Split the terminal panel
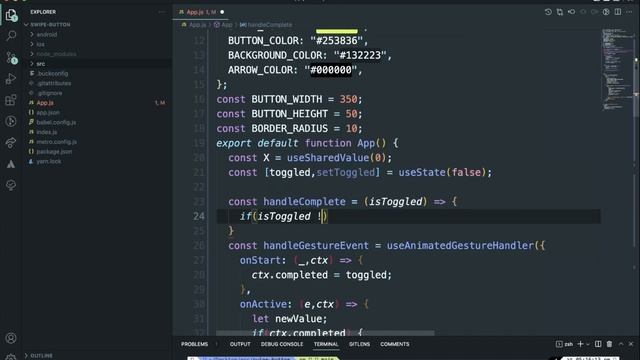Viewport: 640px width, 360px height. pyautogui.click(x=598, y=344)
